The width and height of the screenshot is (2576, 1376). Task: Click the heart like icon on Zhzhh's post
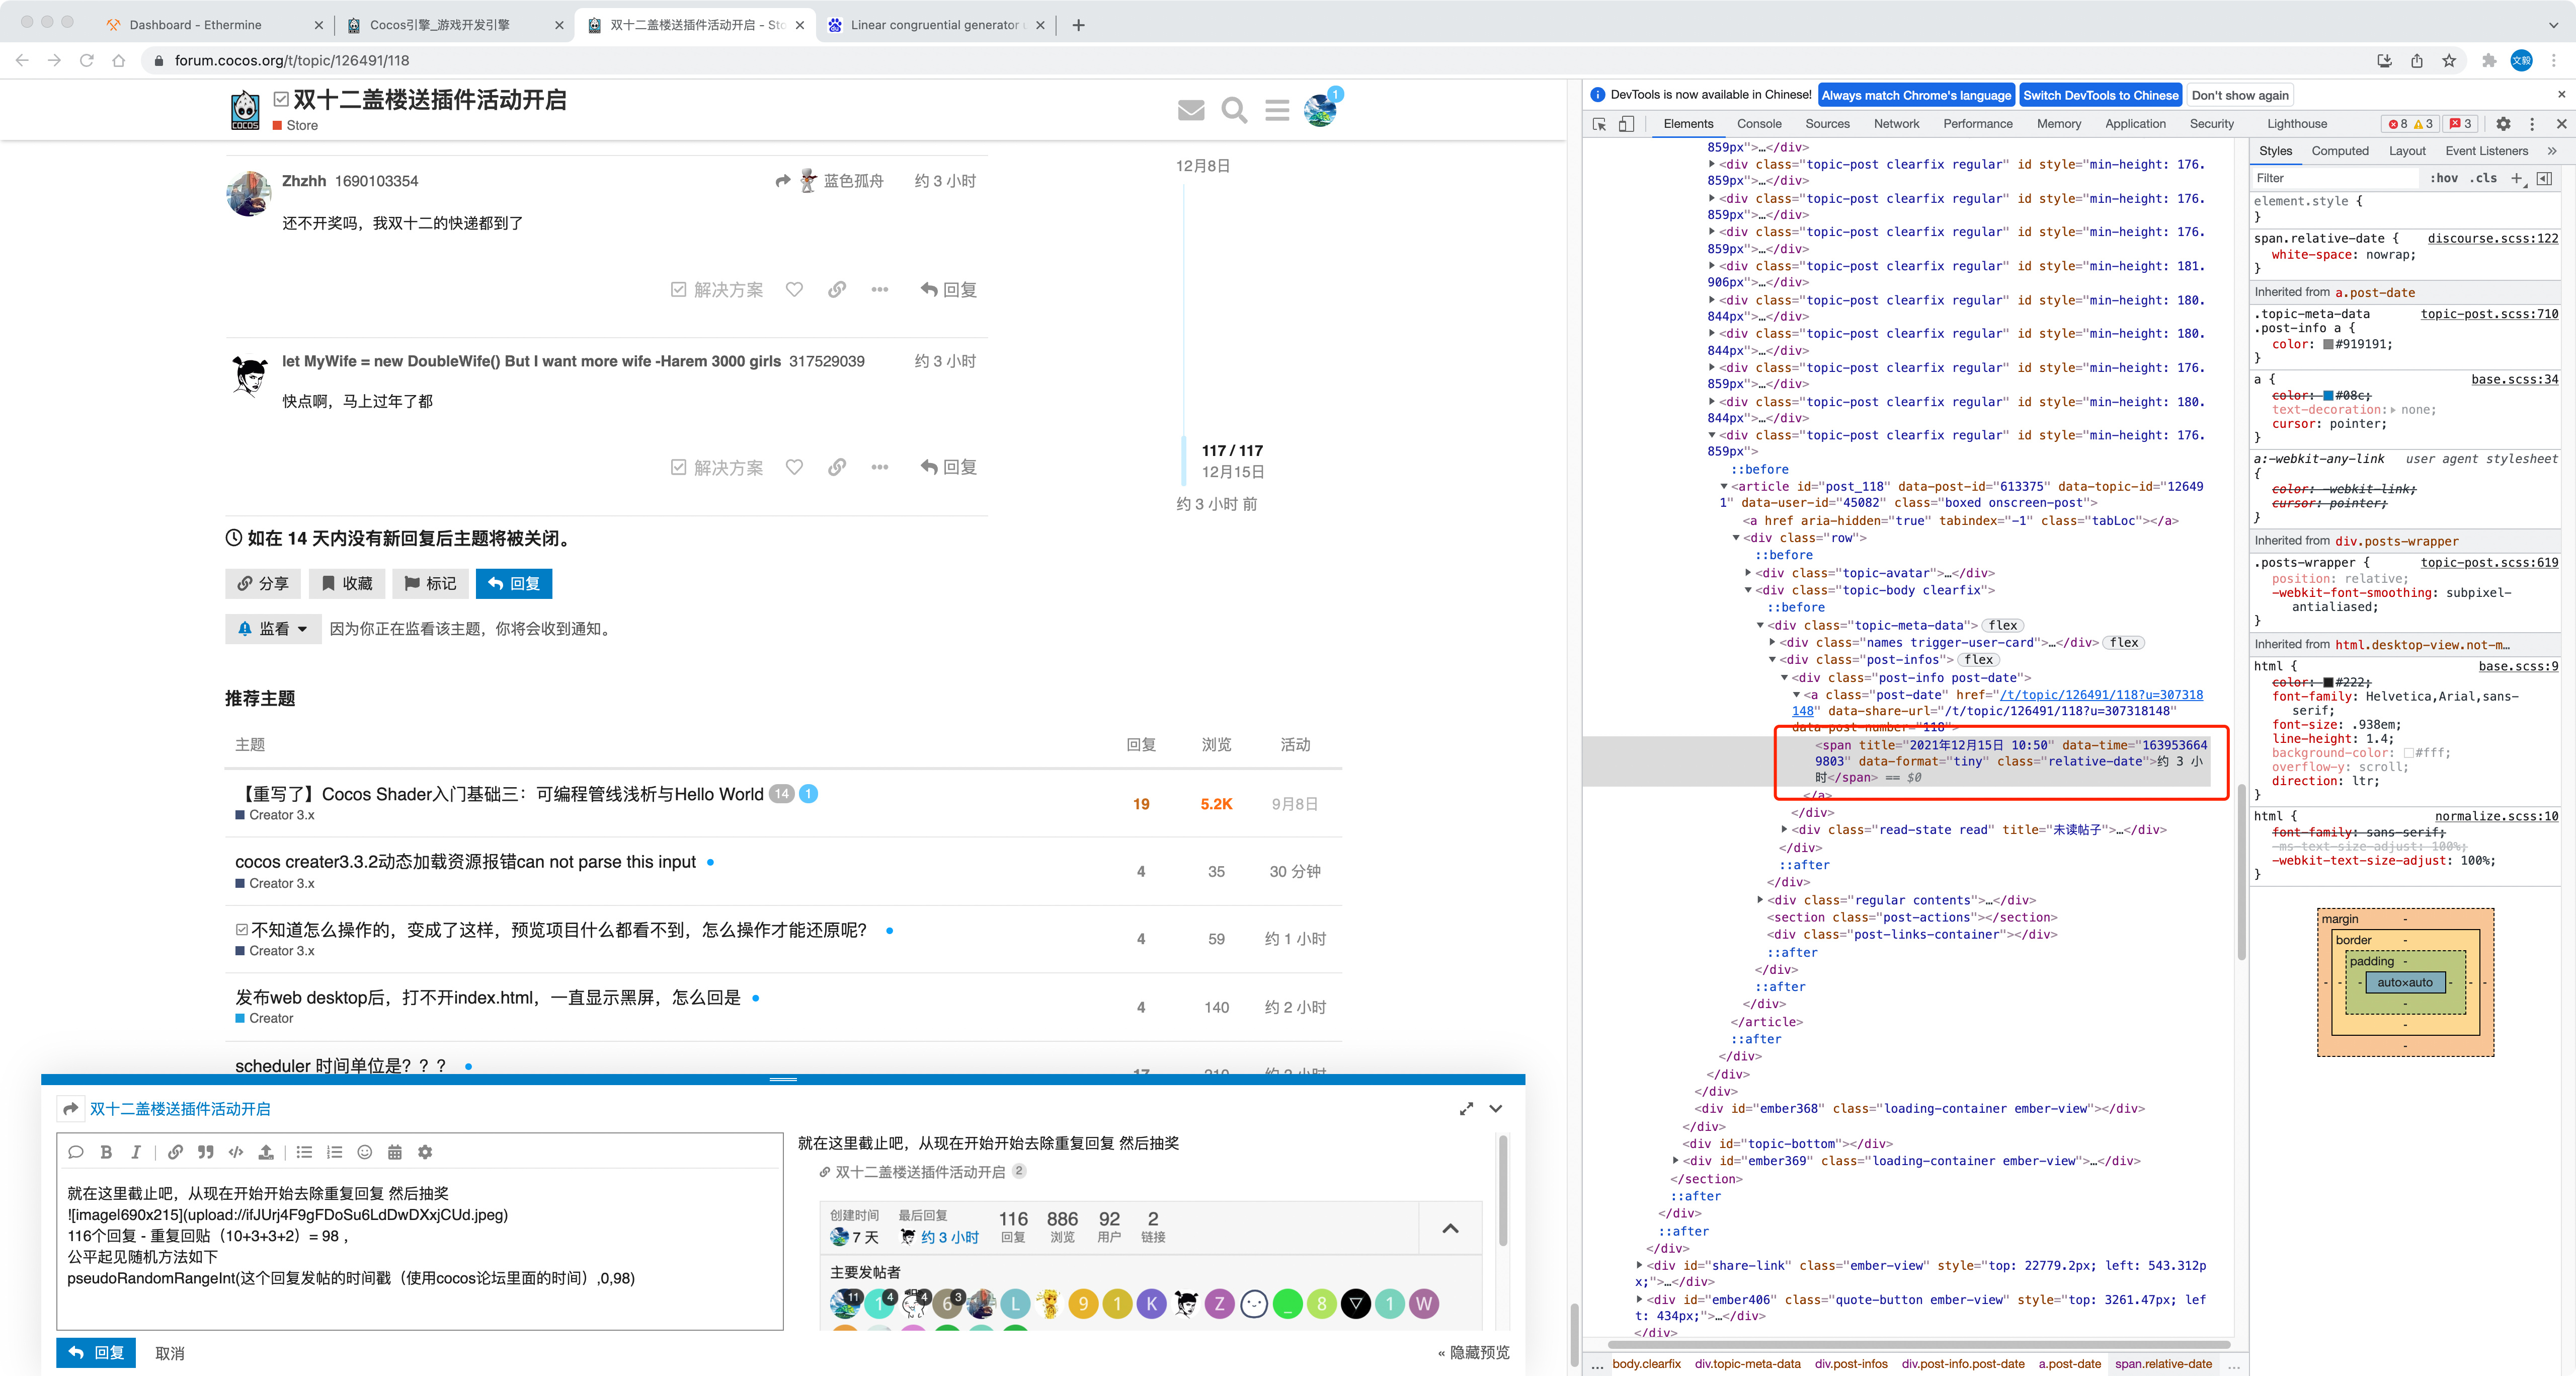coord(794,289)
